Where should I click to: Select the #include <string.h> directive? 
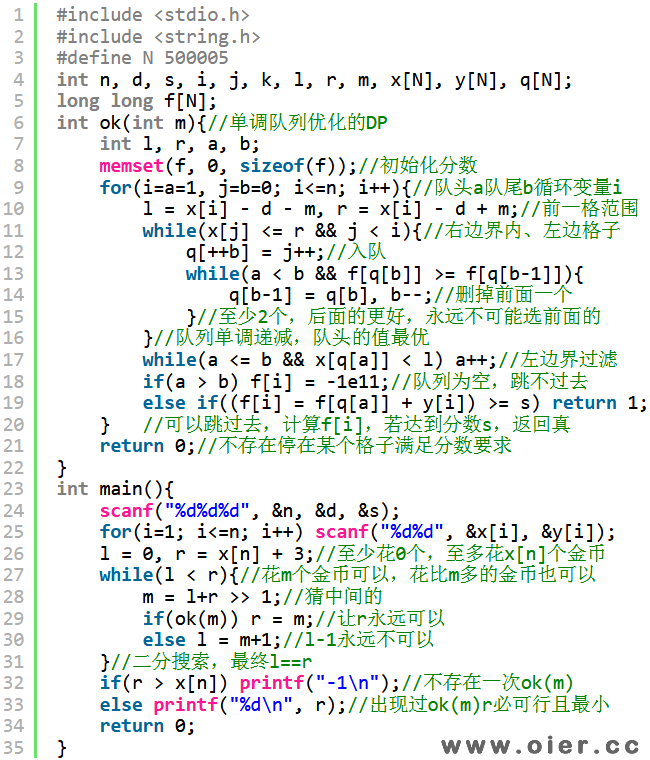(x=158, y=37)
